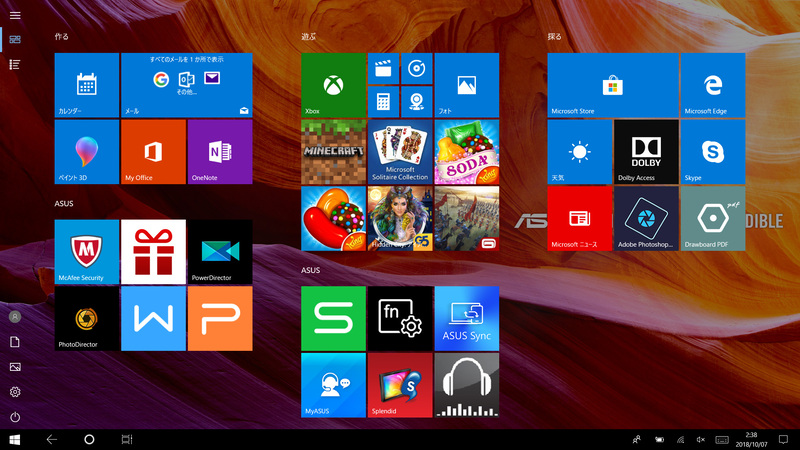This screenshot has height=450, width=800.
Task: Open OneNote tile
Action: point(220,152)
